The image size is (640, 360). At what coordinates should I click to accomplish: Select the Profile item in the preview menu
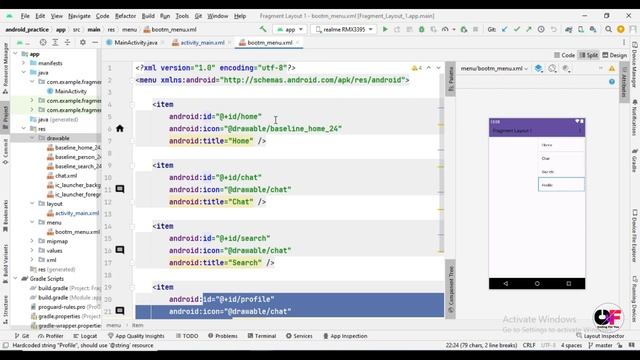(x=561, y=185)
